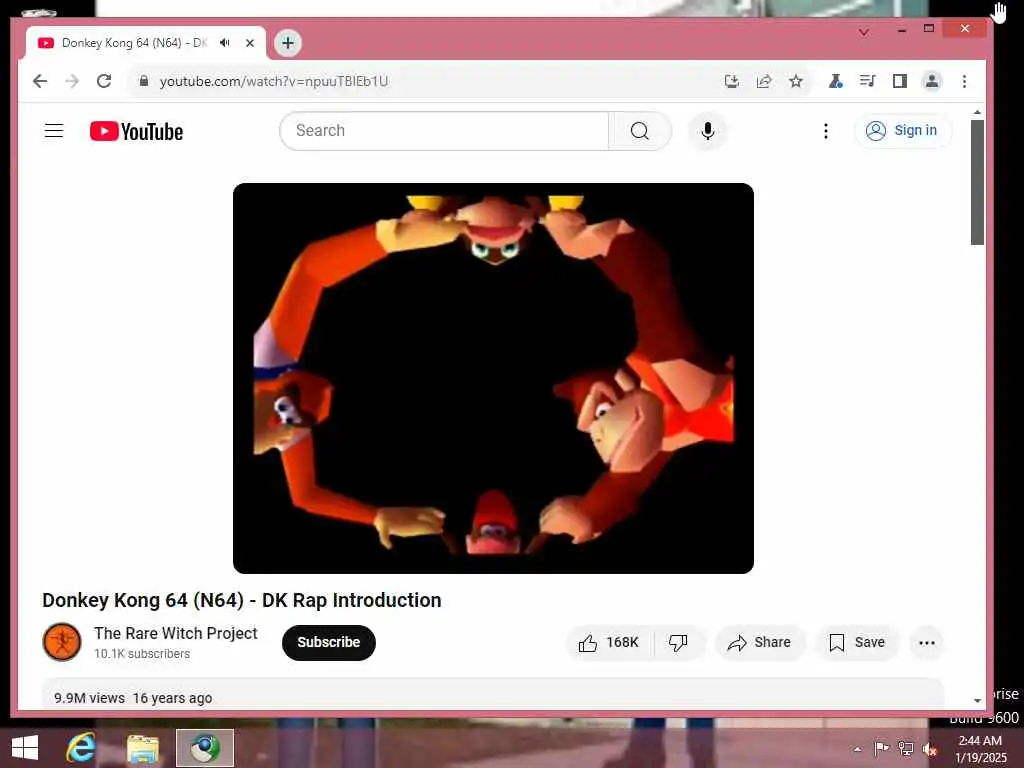Viewport: 1024px width, 768px height.
Task: Save the video to a playlist
Action: [x=857, y=643]
